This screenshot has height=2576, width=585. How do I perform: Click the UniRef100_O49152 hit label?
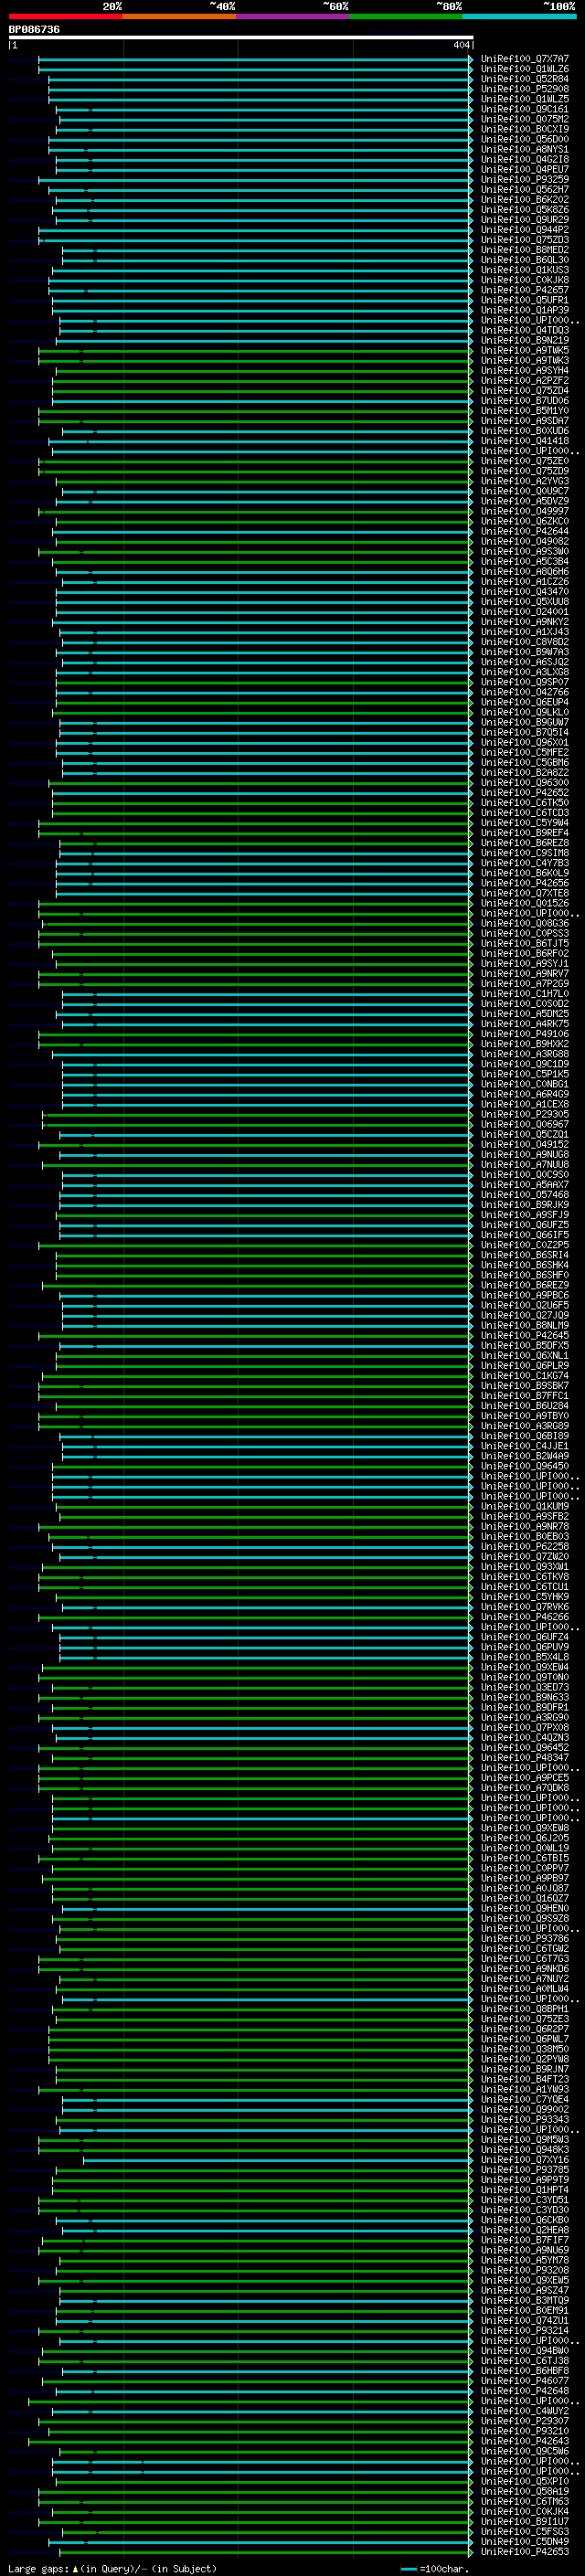click(525, 1144)
